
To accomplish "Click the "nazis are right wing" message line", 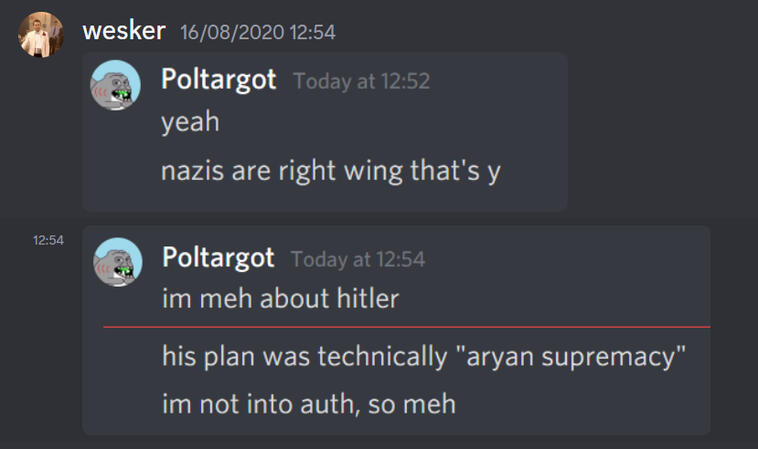I will [x=331, y=171].
